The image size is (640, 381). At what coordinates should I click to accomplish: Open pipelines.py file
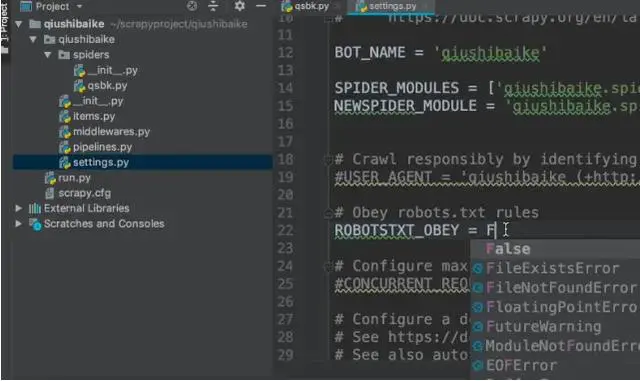[x=102, y=147]
